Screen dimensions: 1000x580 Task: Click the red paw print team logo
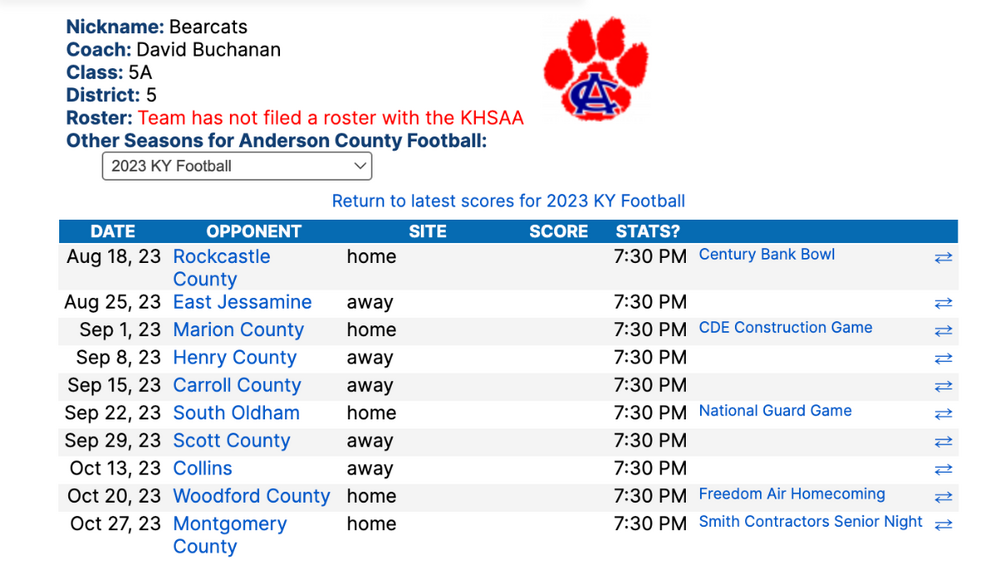pos(596,68)
